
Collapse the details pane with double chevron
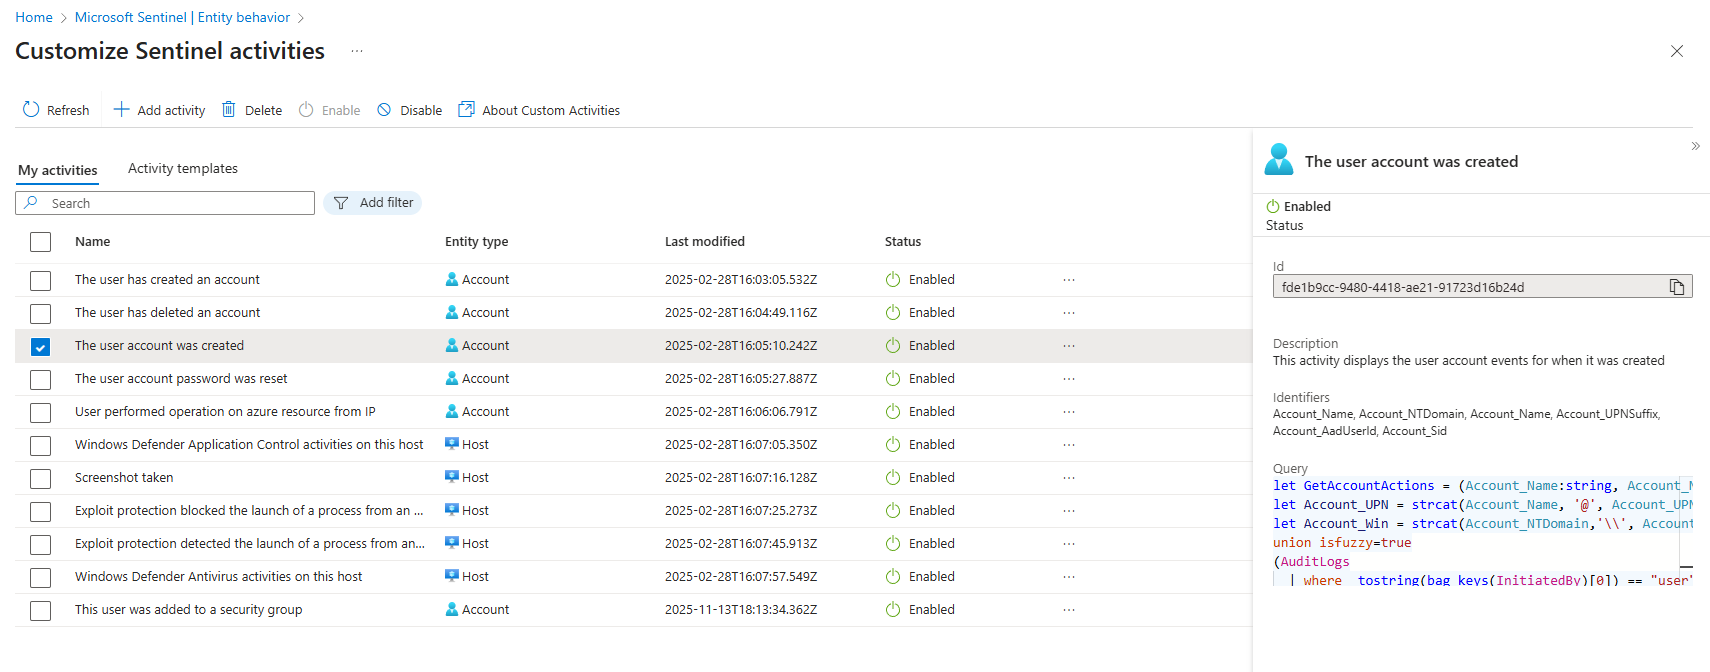tap(1695, 146)
